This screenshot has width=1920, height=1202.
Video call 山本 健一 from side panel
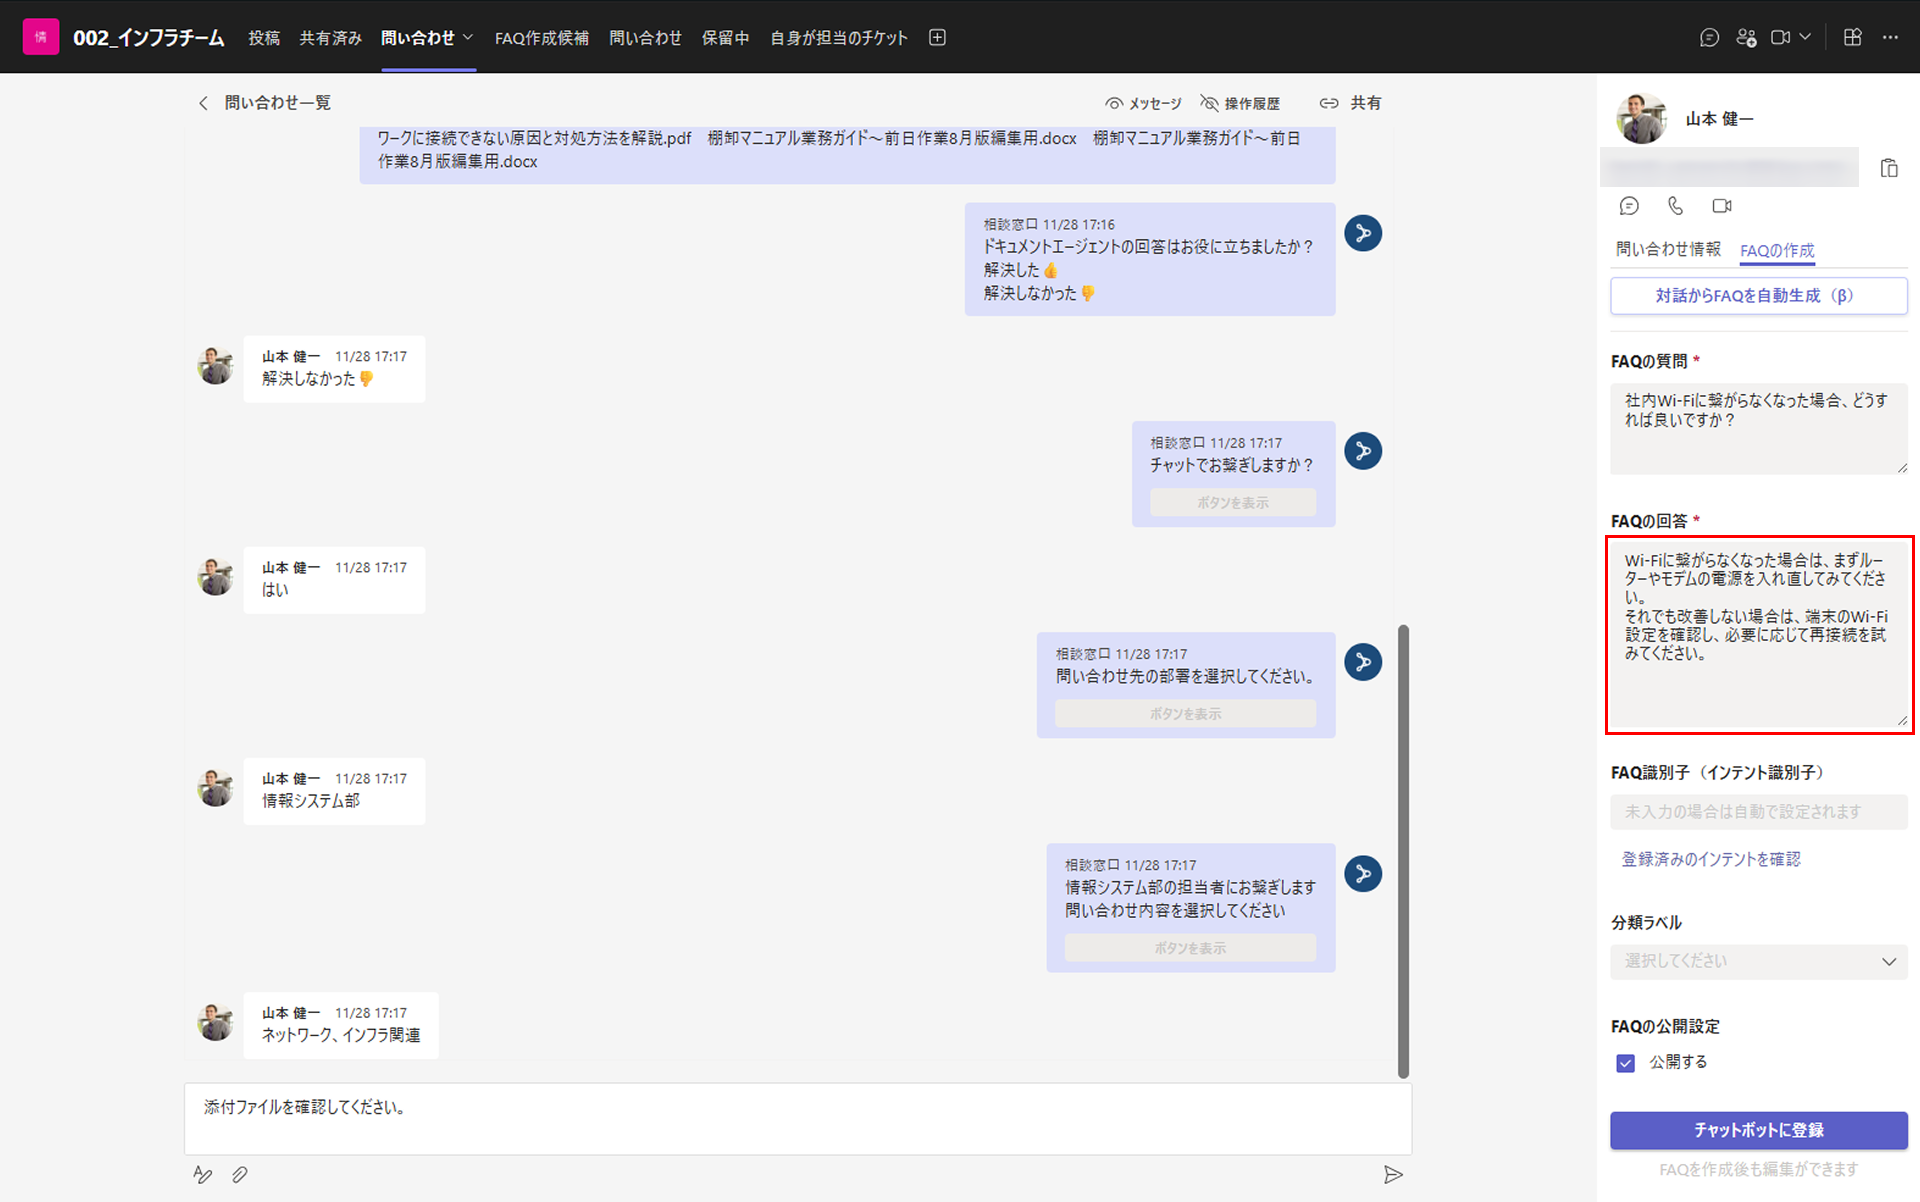[1722, 206]
